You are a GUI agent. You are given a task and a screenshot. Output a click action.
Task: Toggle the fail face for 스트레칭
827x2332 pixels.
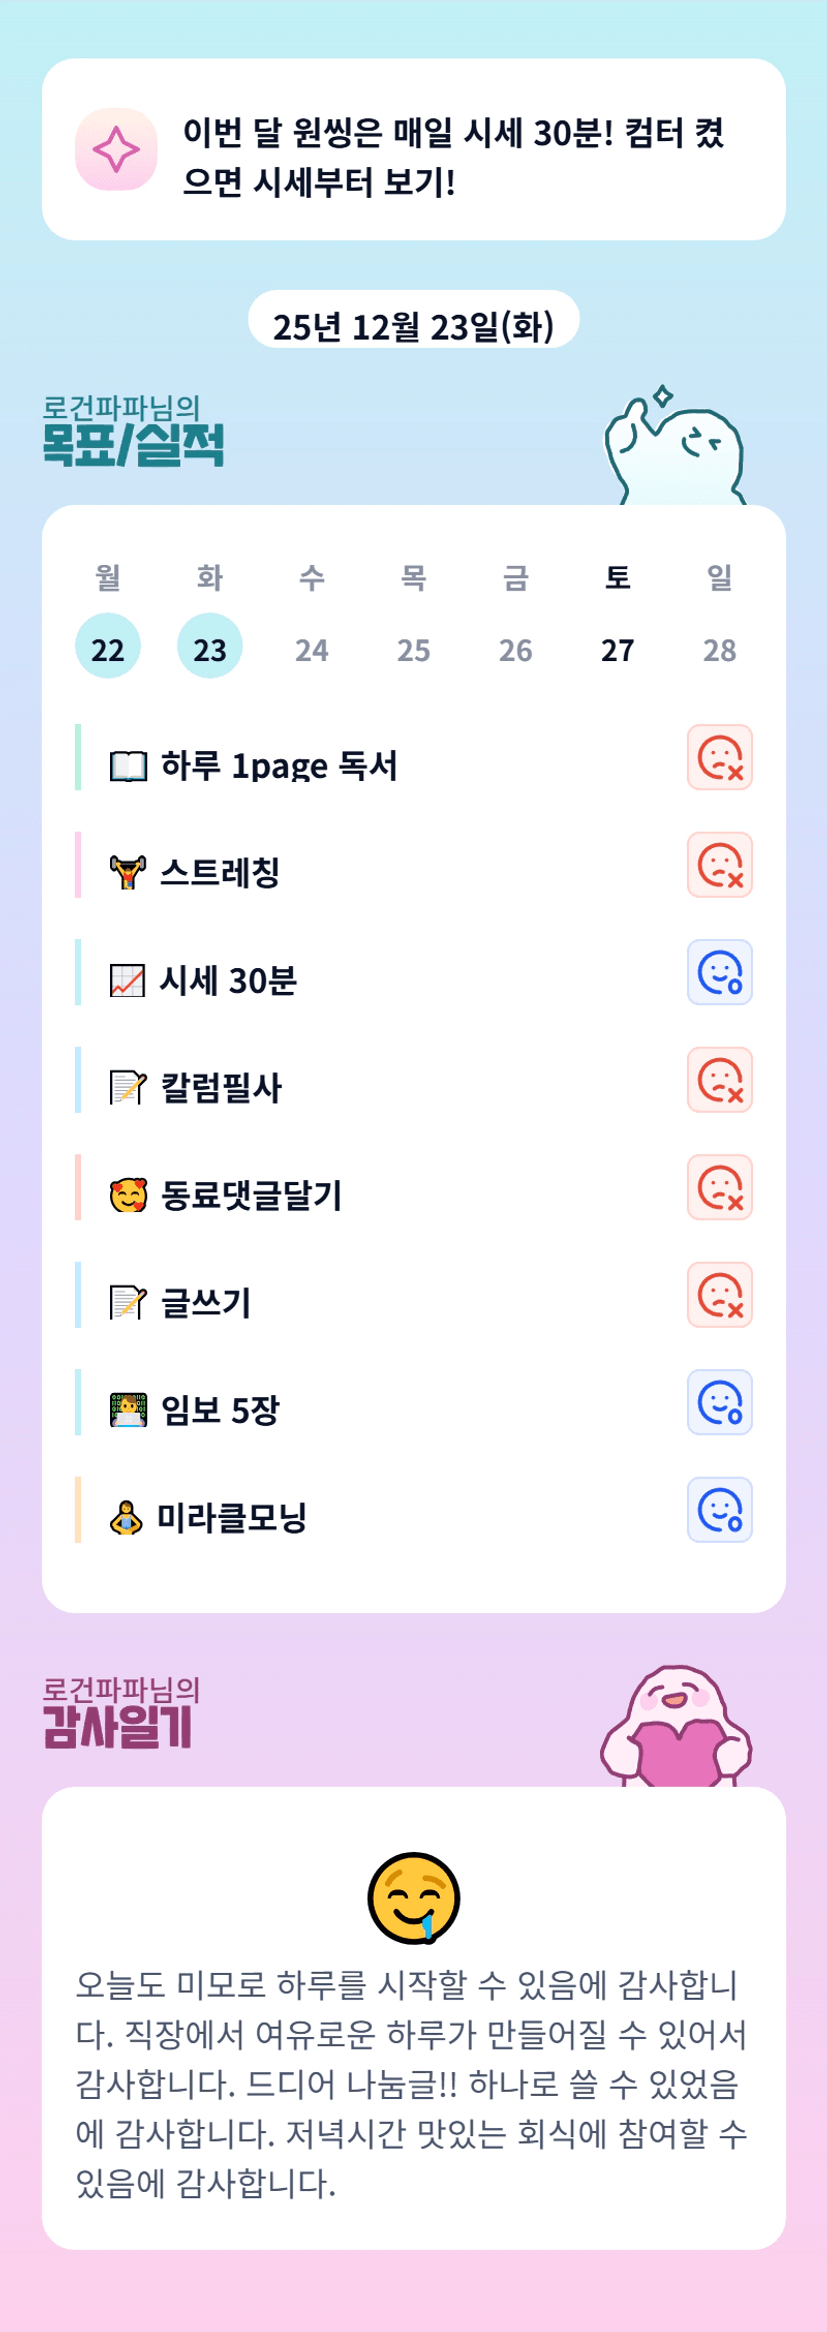[719, 865]
